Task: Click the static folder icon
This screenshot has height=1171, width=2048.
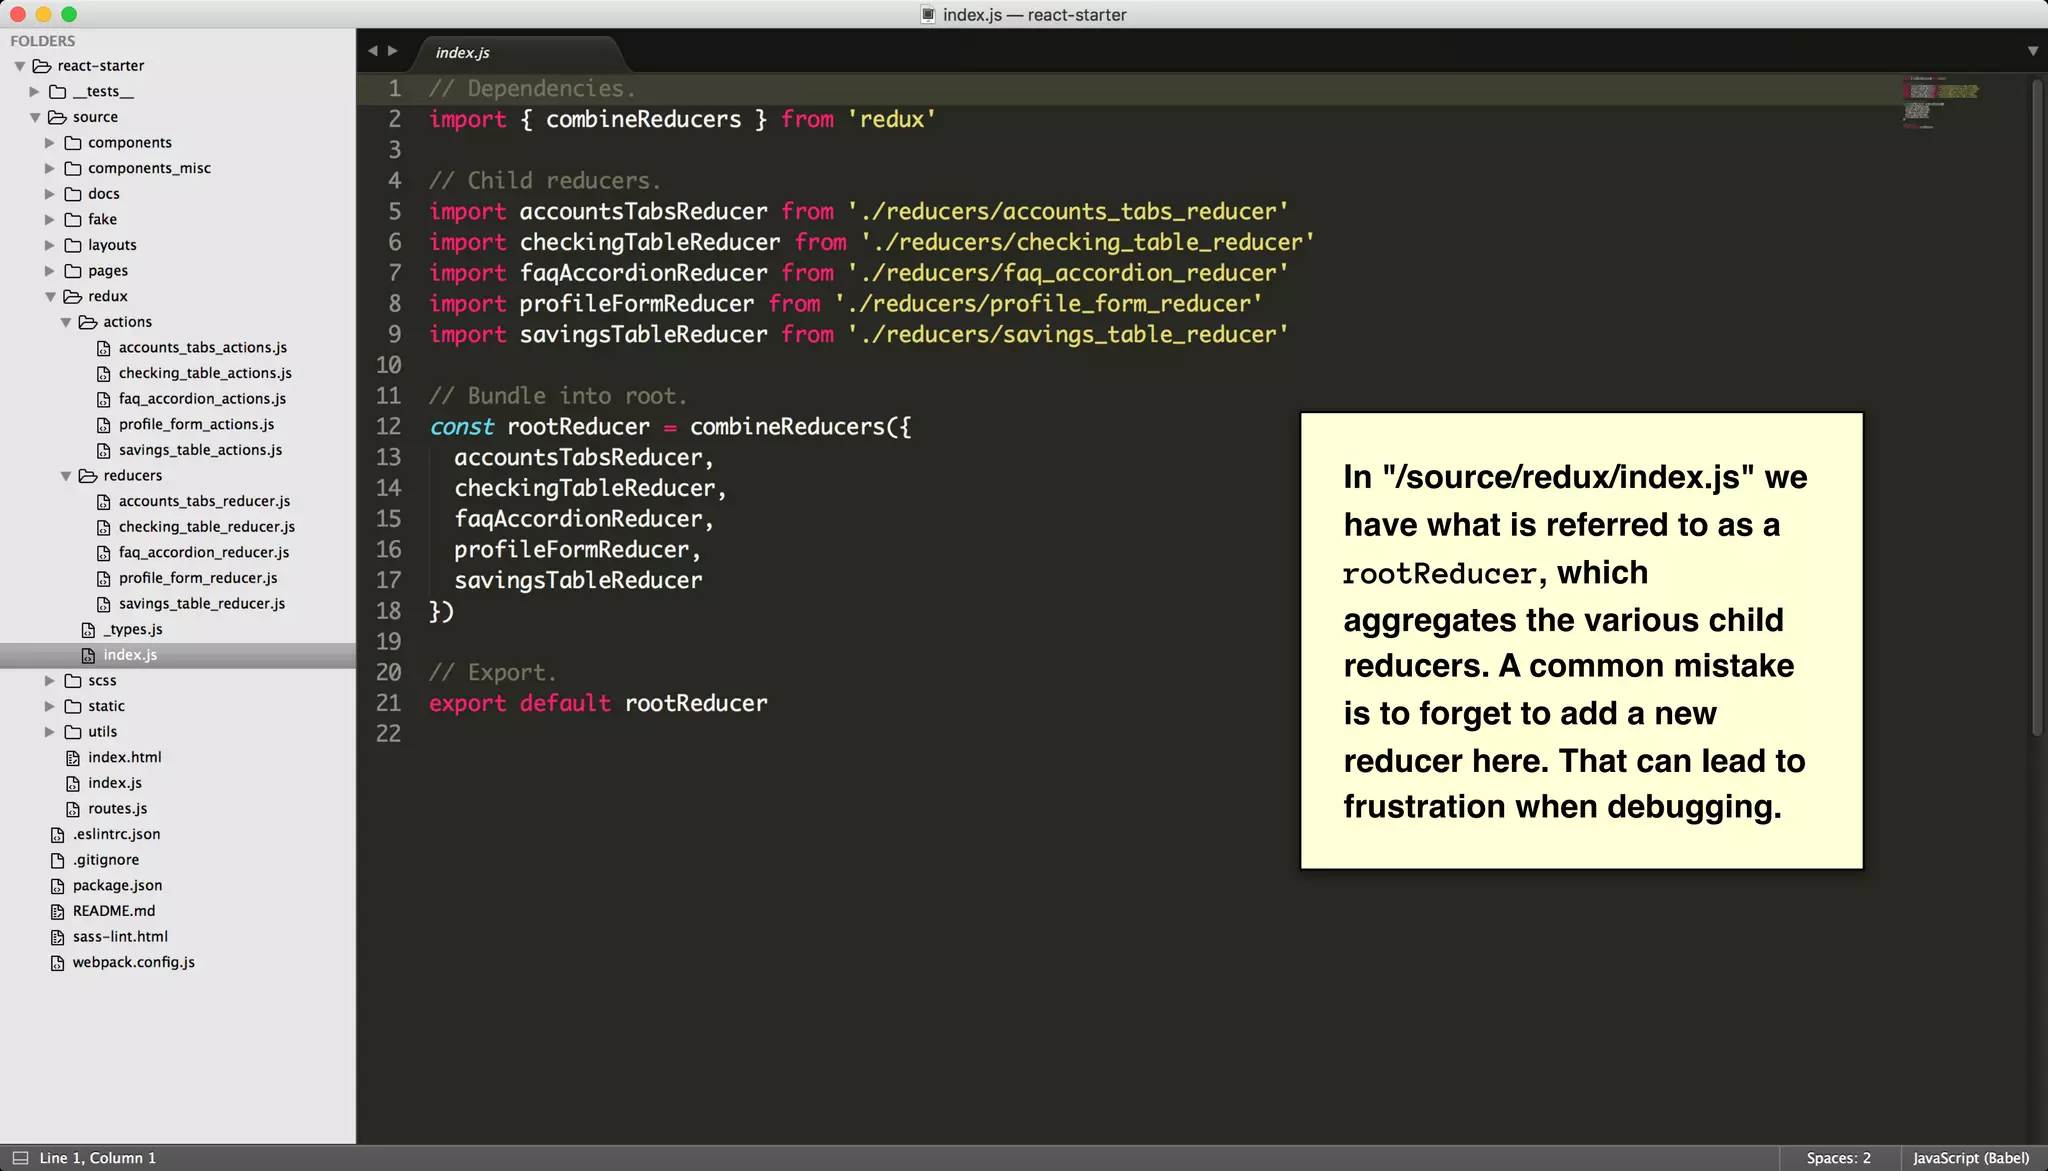Action: [73, 706]
